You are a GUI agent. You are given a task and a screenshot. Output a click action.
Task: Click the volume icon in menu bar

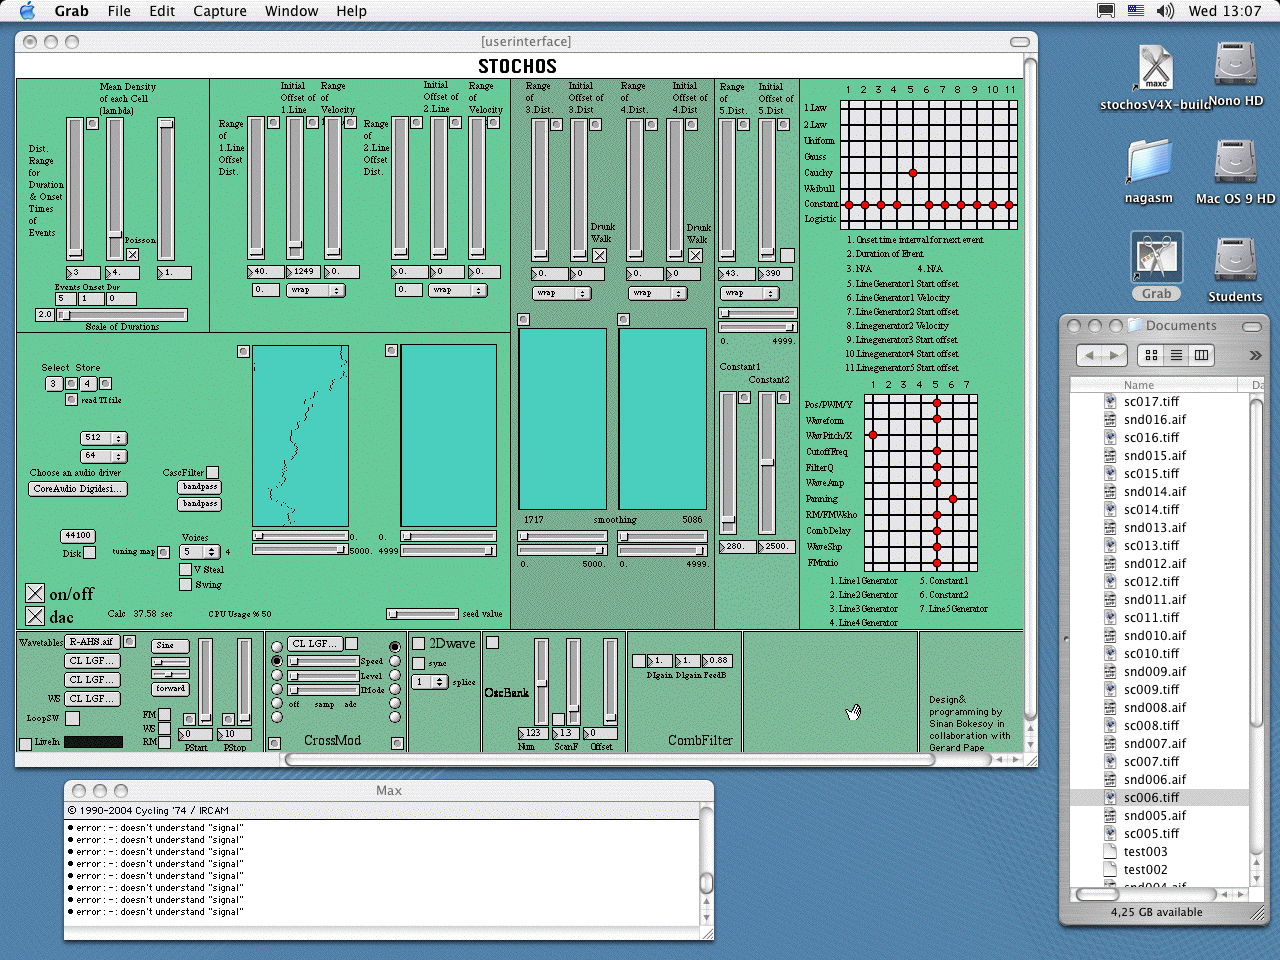click(x=1165, y=11)
